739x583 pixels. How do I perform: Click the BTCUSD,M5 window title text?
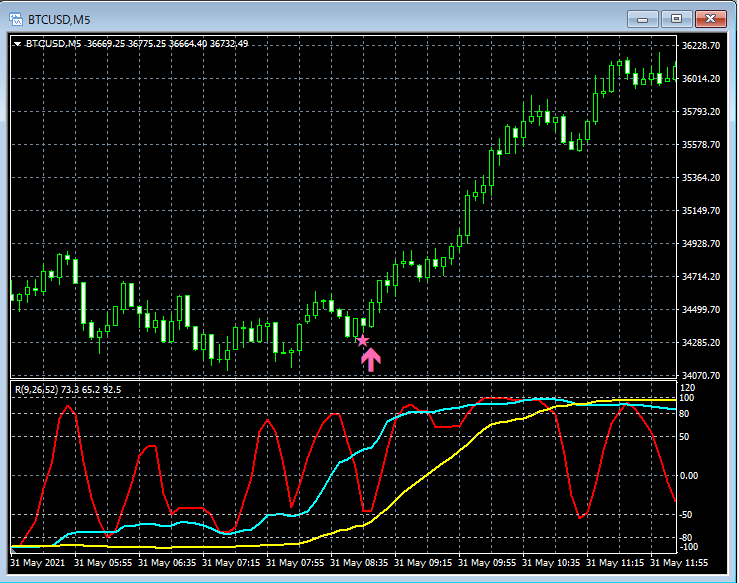click(x=59, y=20)
